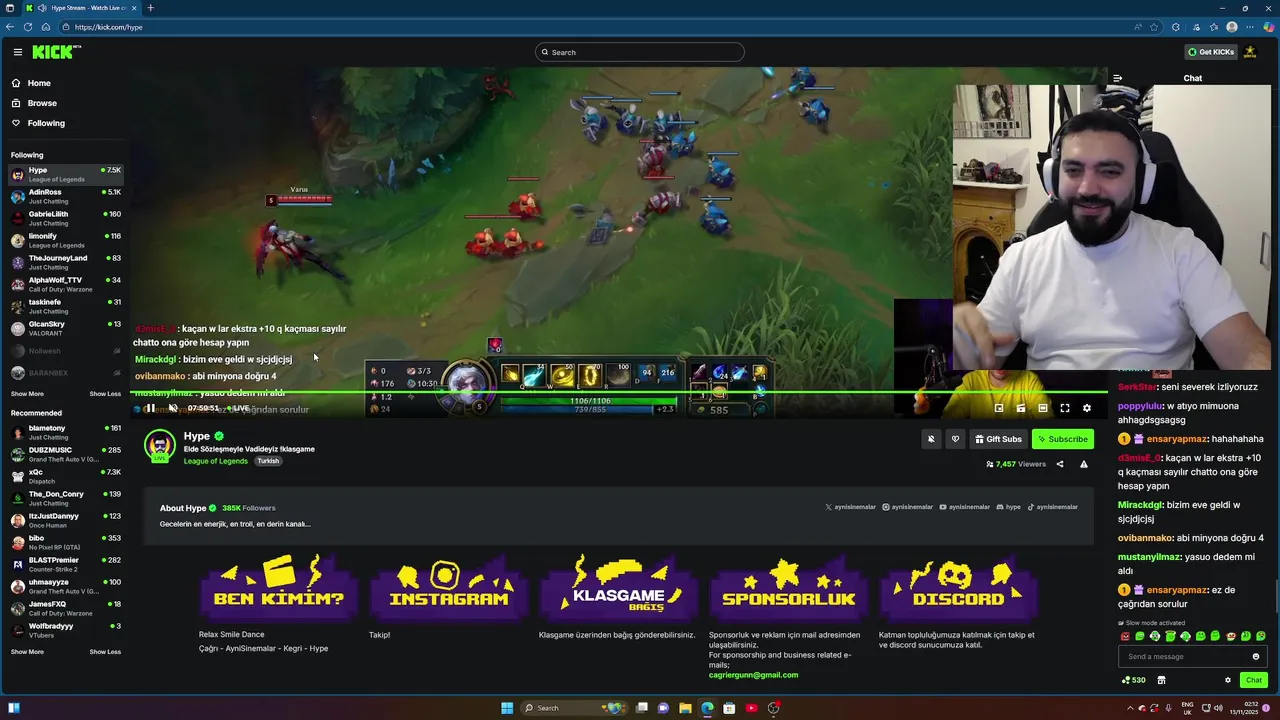Click the browser home button
The height and width of the screenshot is (720, 1280).
pyautogui.click(x=46, y=27)
